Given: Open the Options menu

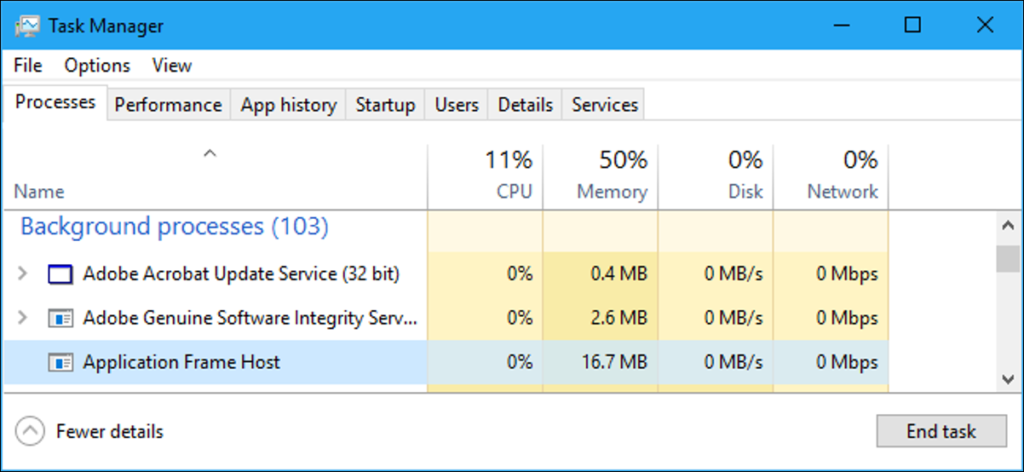Looking at the screenshot, I should click(97, 66).
